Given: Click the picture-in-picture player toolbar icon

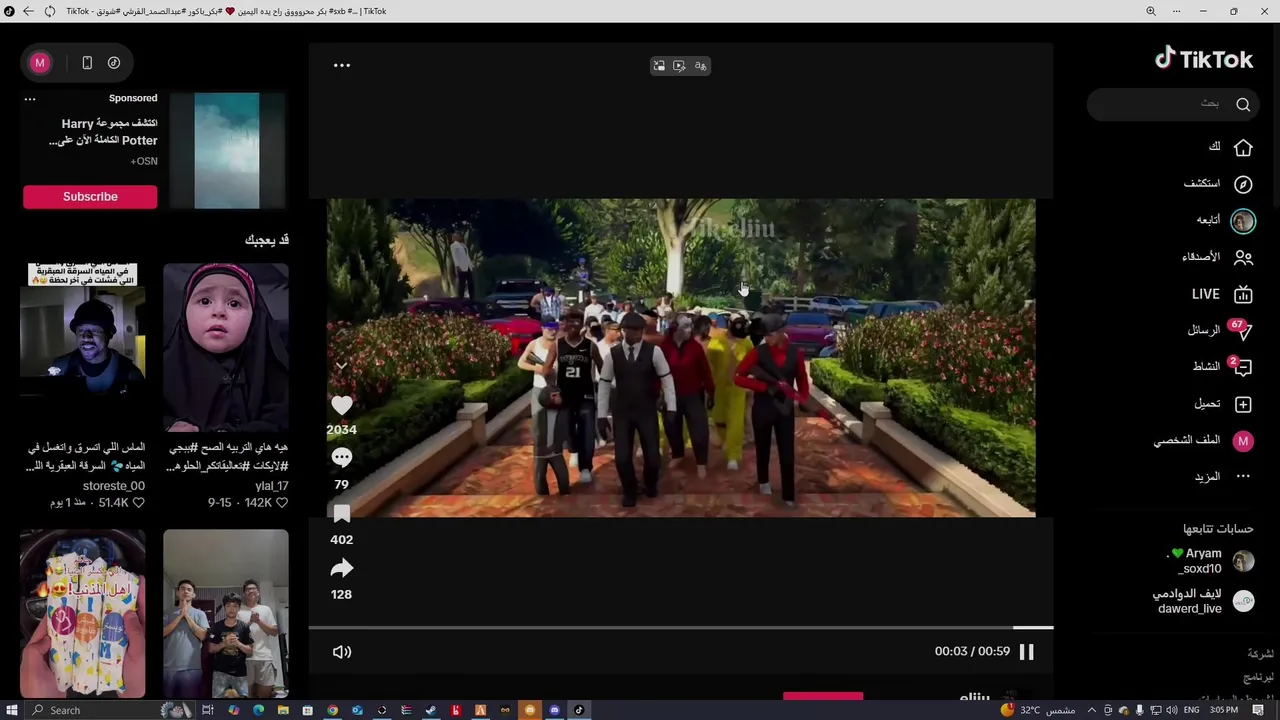Looking at the screenshot, I should [x=680, y=65].
